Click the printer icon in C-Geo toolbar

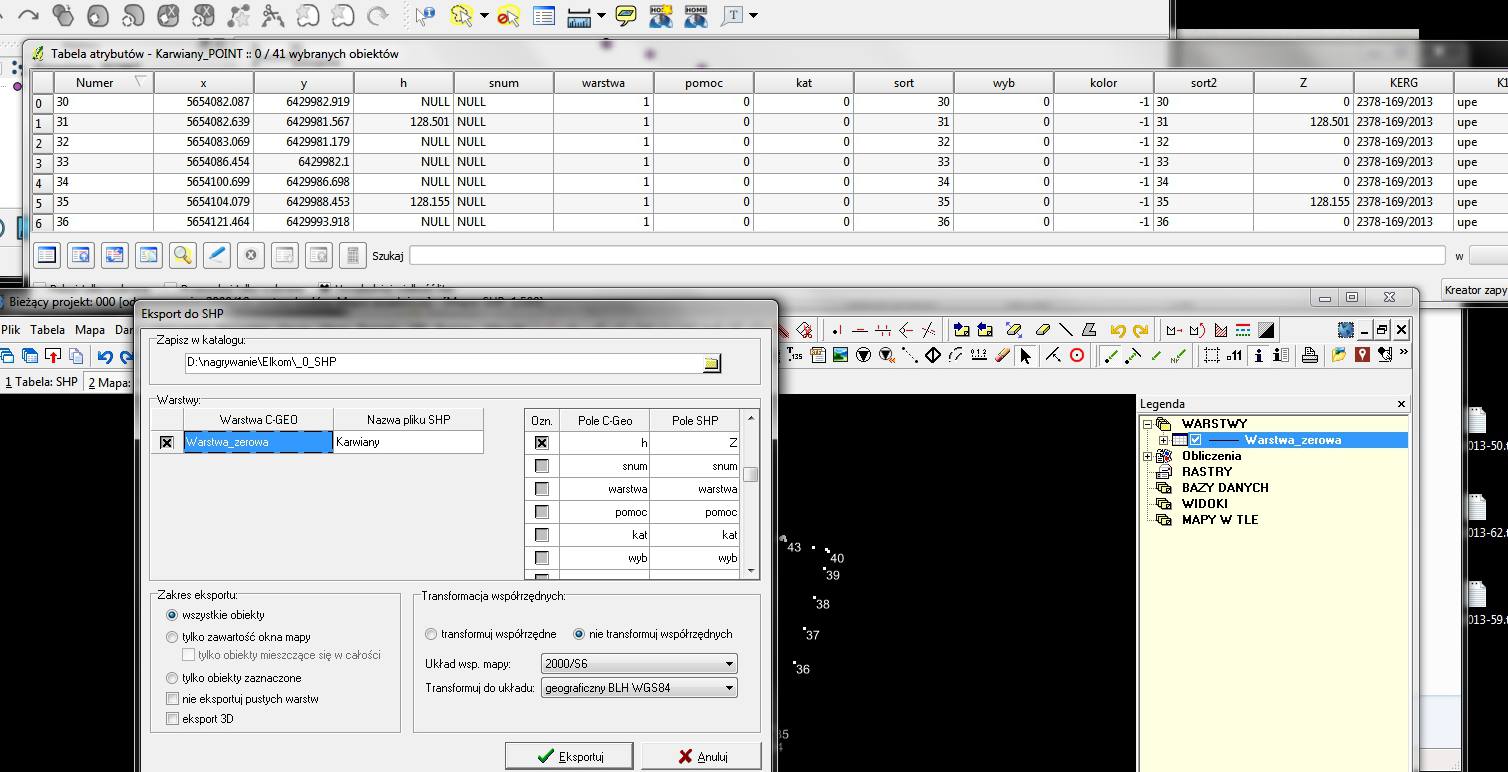[x=1310, y=355]
